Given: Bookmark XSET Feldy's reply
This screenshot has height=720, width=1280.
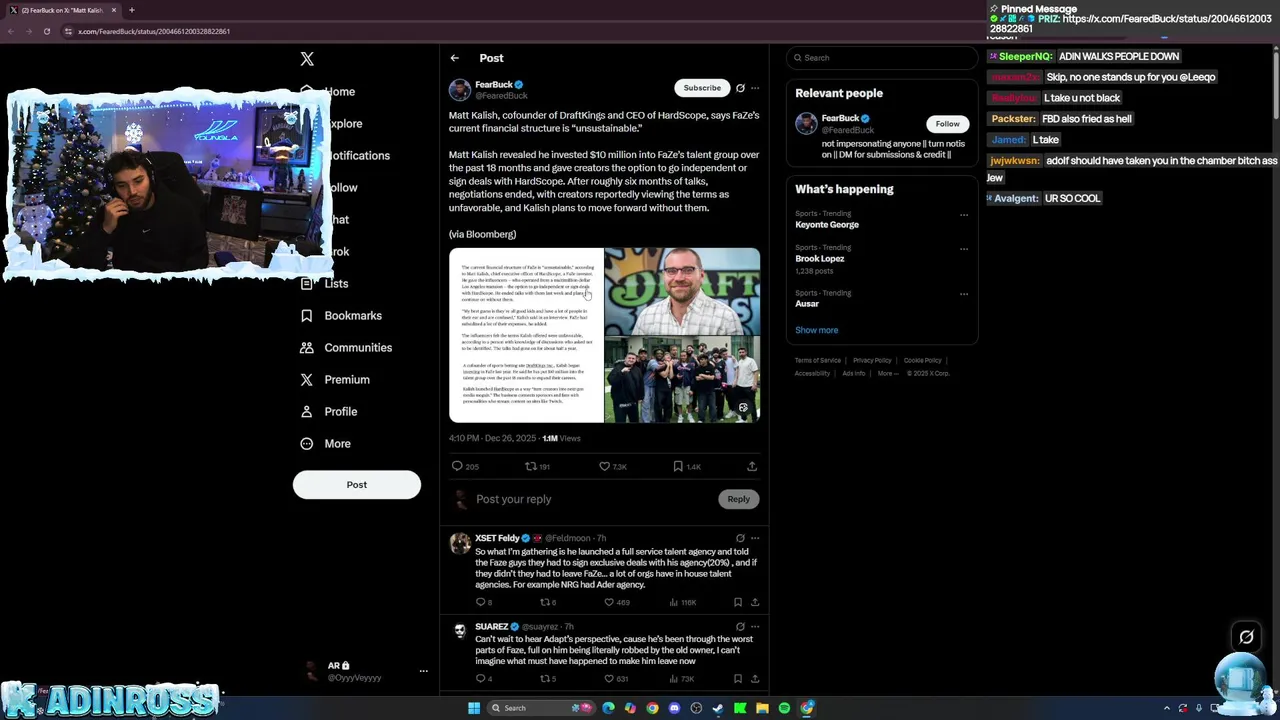Looking at the screenshot, I should (x=738, y=602).
